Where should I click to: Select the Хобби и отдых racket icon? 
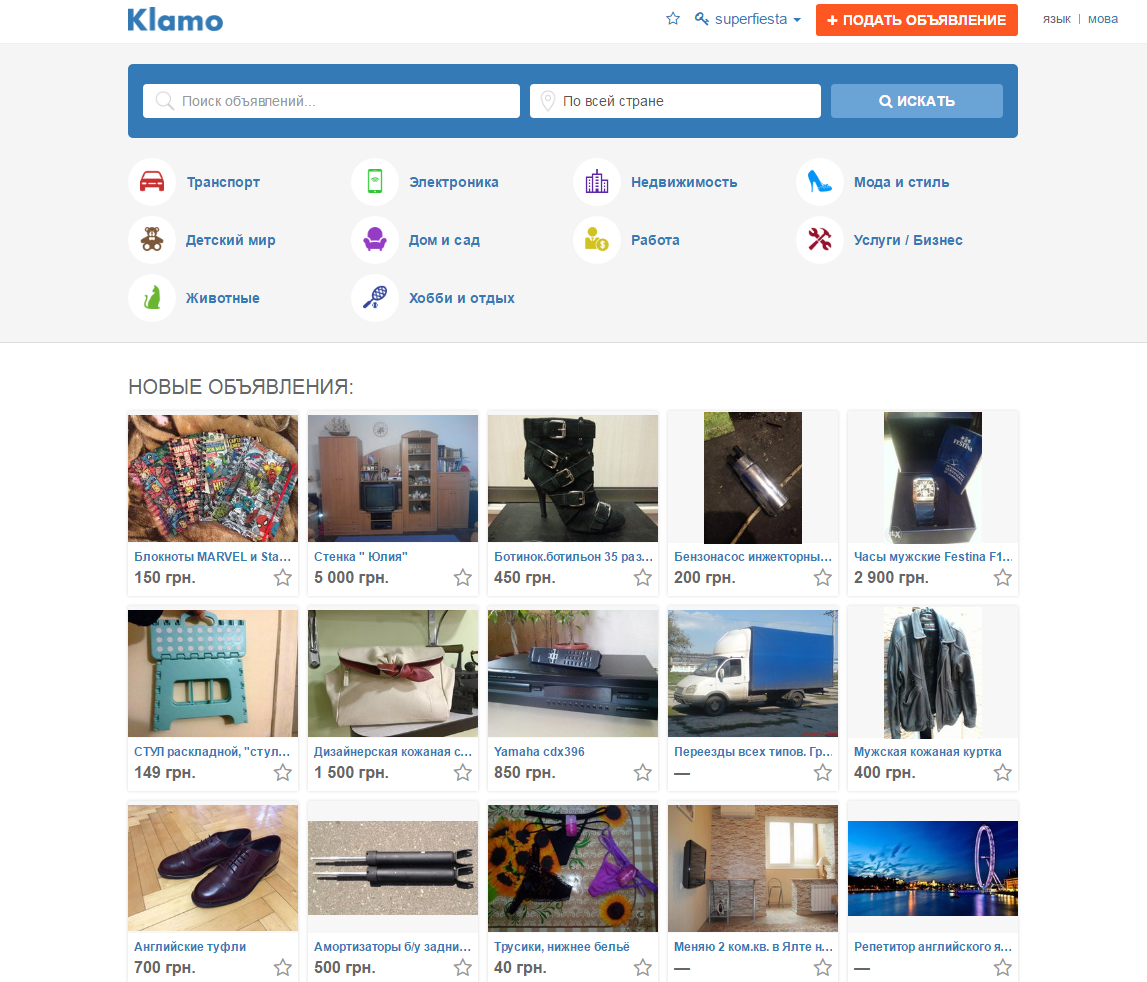pyautogui.click(x=375, y=298)
